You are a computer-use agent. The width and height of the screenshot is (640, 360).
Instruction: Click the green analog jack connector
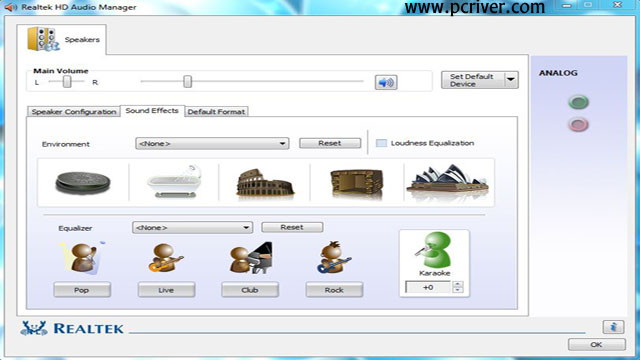tap(578, 102)
